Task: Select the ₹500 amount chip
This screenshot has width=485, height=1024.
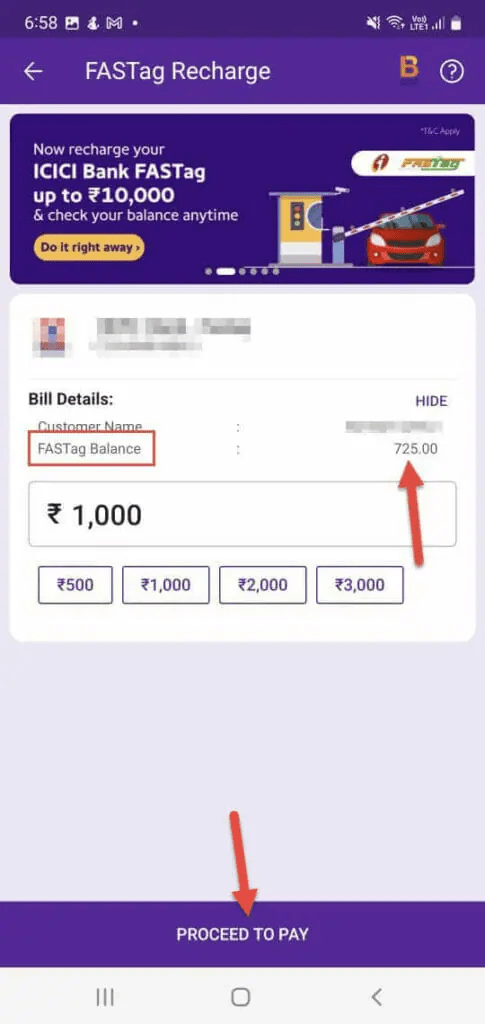Action: click(x=75, y=584)
